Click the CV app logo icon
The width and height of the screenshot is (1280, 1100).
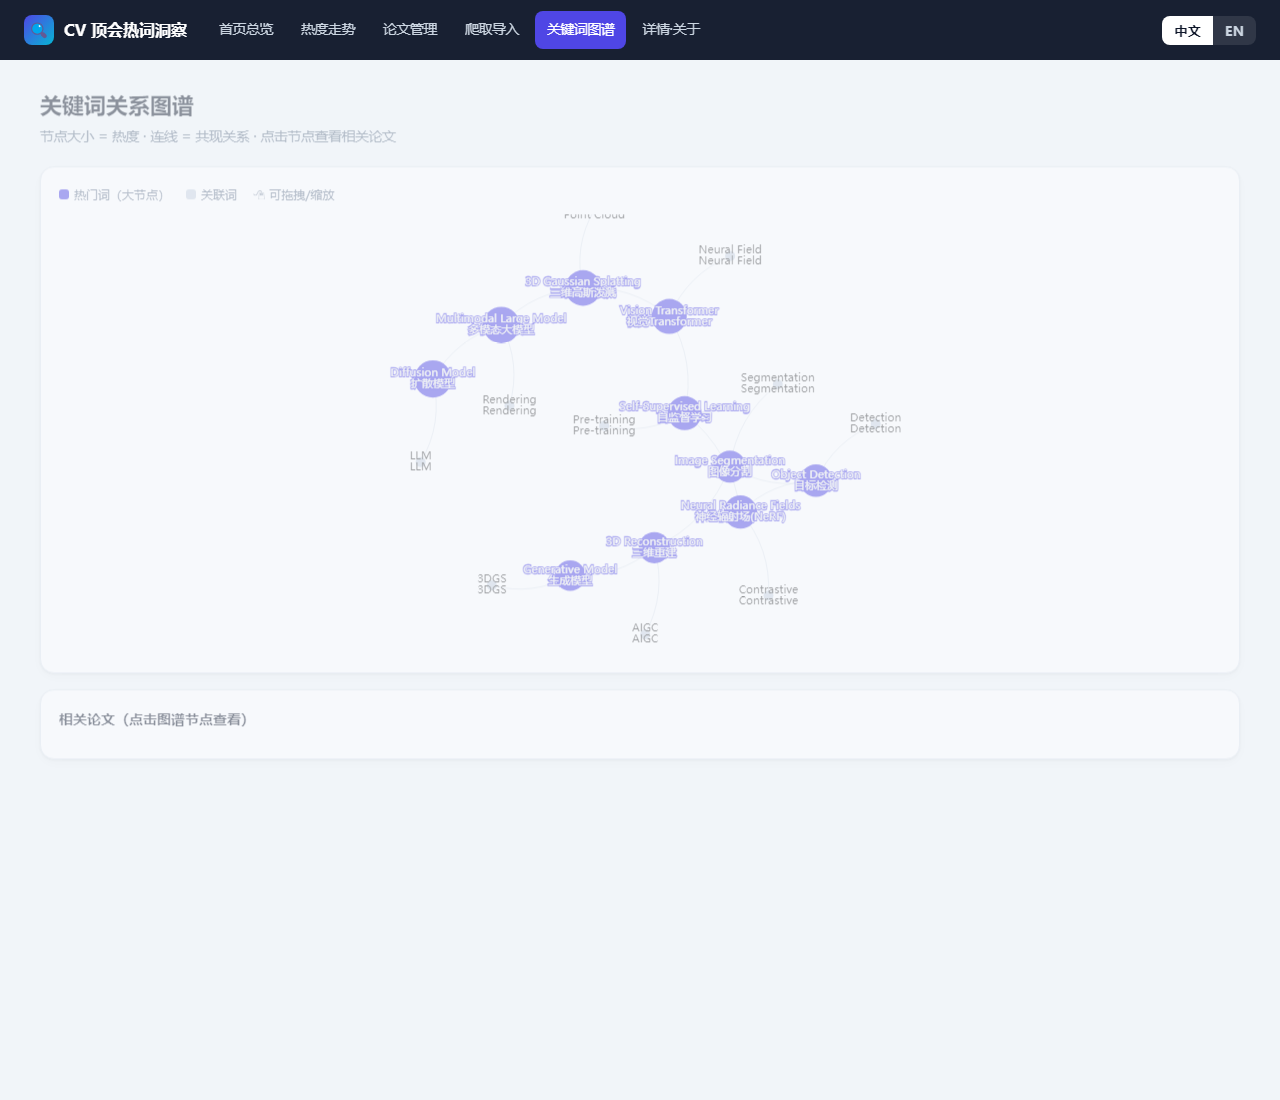(x=39, y=30)
